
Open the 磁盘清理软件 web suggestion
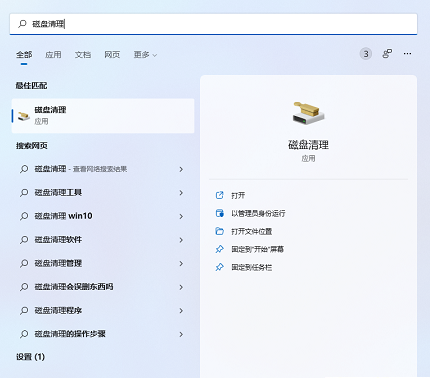coord(103,240)
